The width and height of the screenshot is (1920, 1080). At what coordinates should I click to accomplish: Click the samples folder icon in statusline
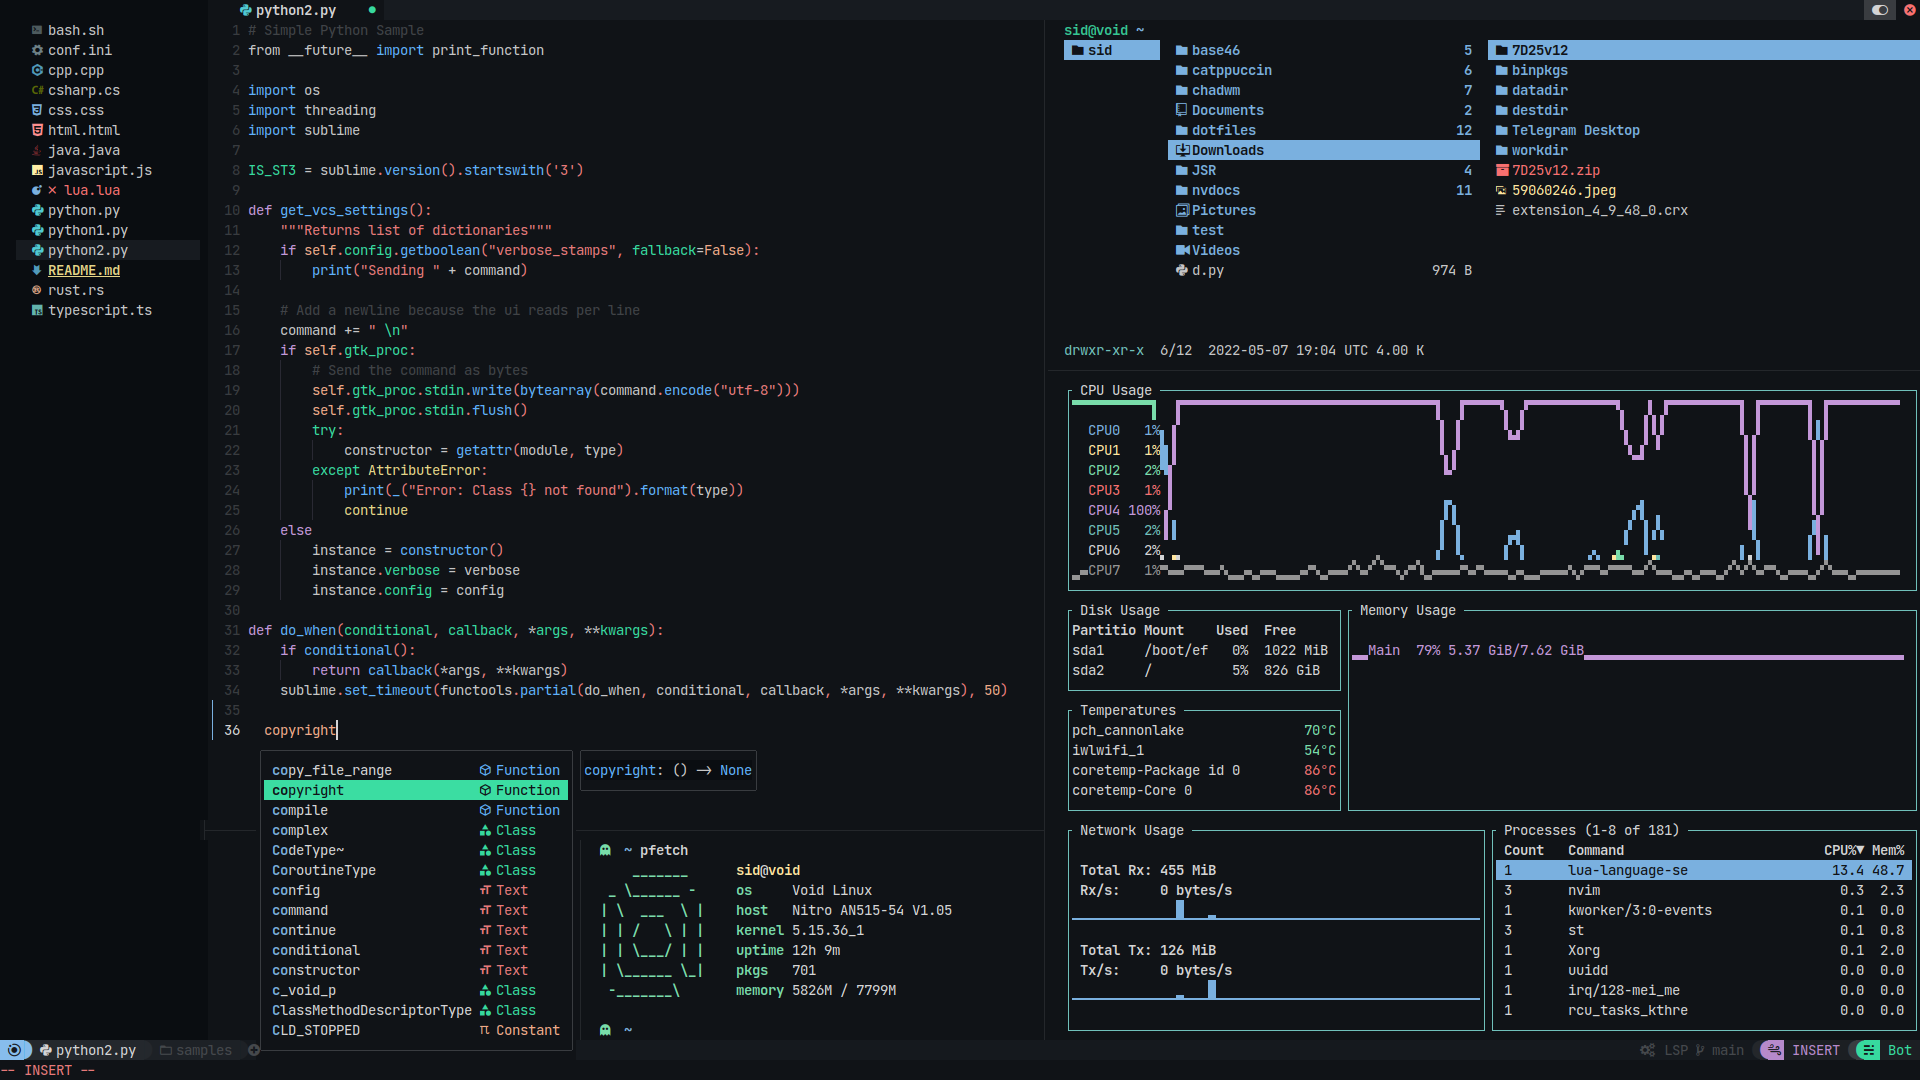click(166, 1050)
